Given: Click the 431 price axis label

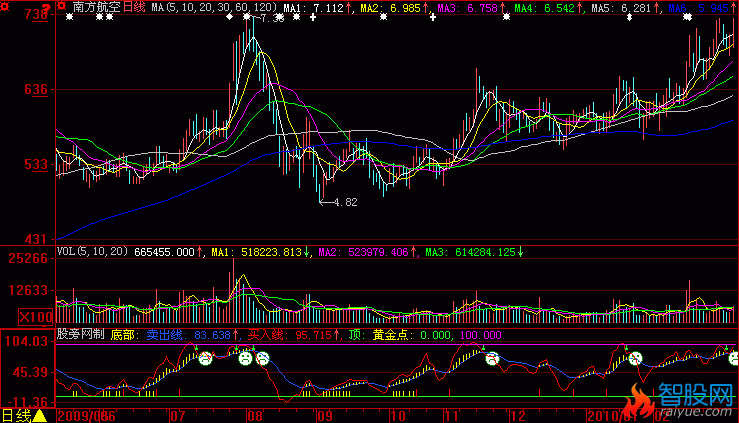Looking at the screenshot, I should click(x=36, y=239).
